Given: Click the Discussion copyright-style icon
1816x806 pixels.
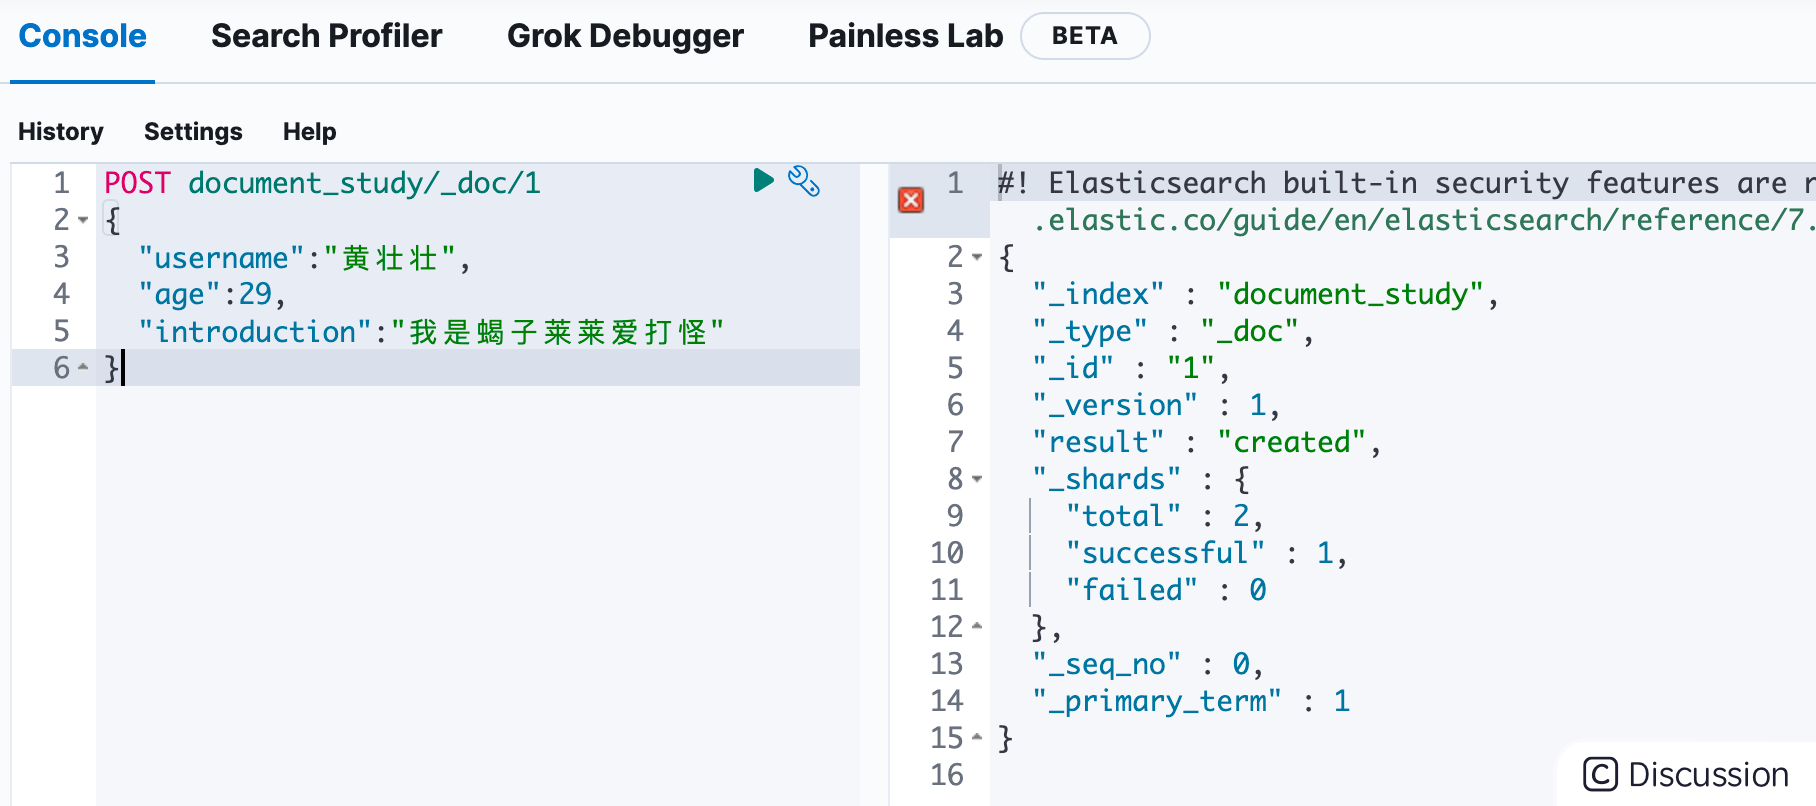Looking at the screenshot, I should click(1600, 774).
